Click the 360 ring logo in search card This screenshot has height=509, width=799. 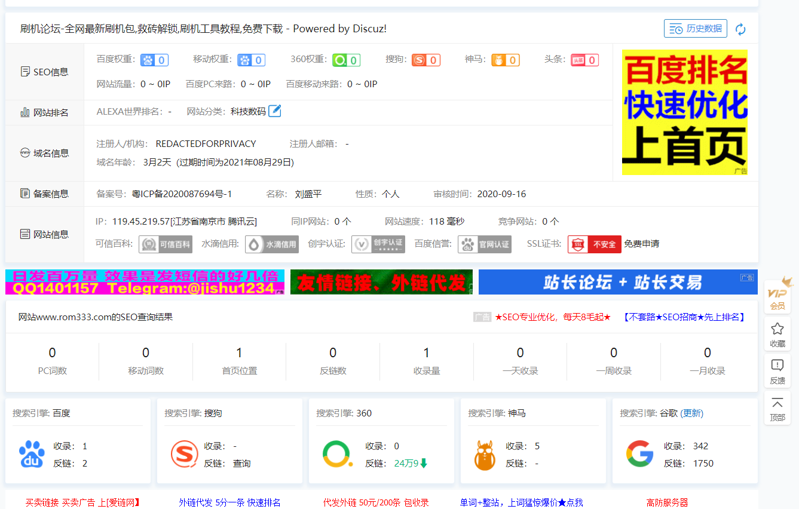point(337,454)
